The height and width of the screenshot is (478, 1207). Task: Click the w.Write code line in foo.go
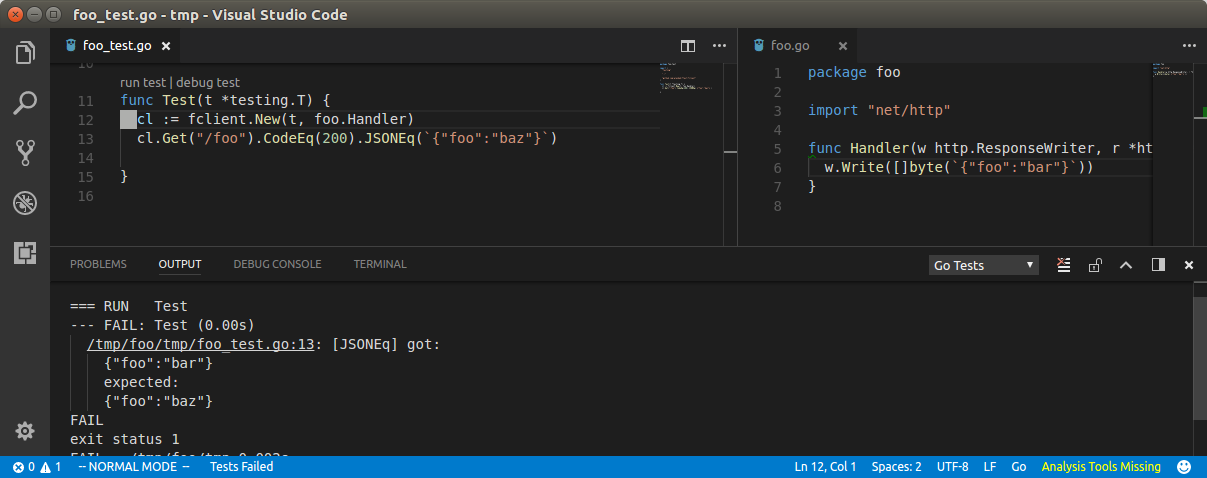(959, 168)
